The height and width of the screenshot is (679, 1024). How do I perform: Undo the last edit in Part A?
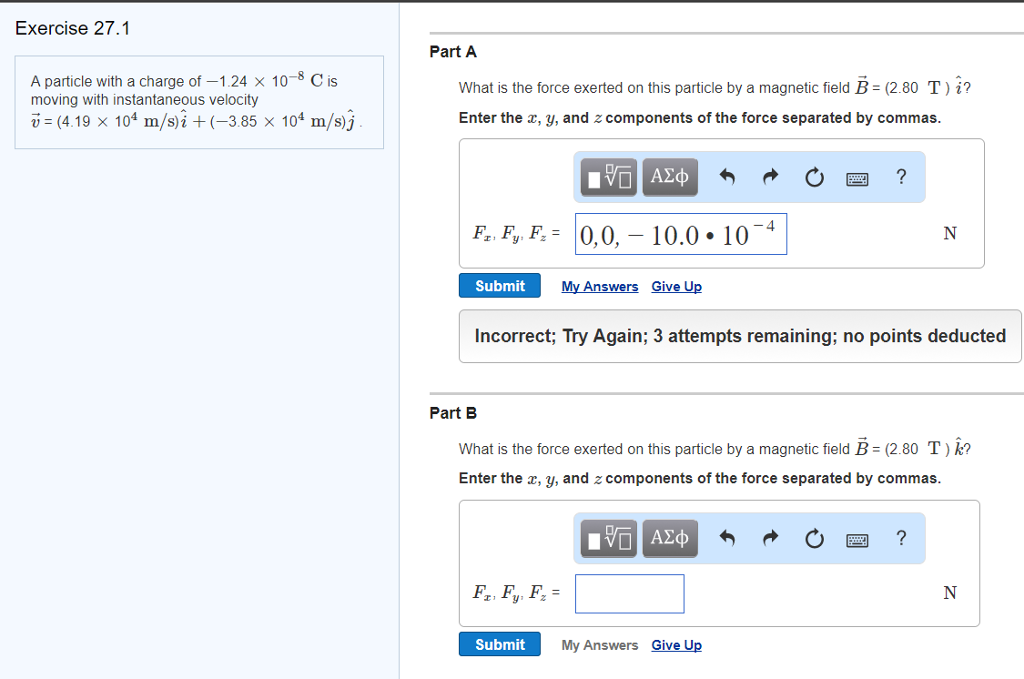click(x=726, y=177)
